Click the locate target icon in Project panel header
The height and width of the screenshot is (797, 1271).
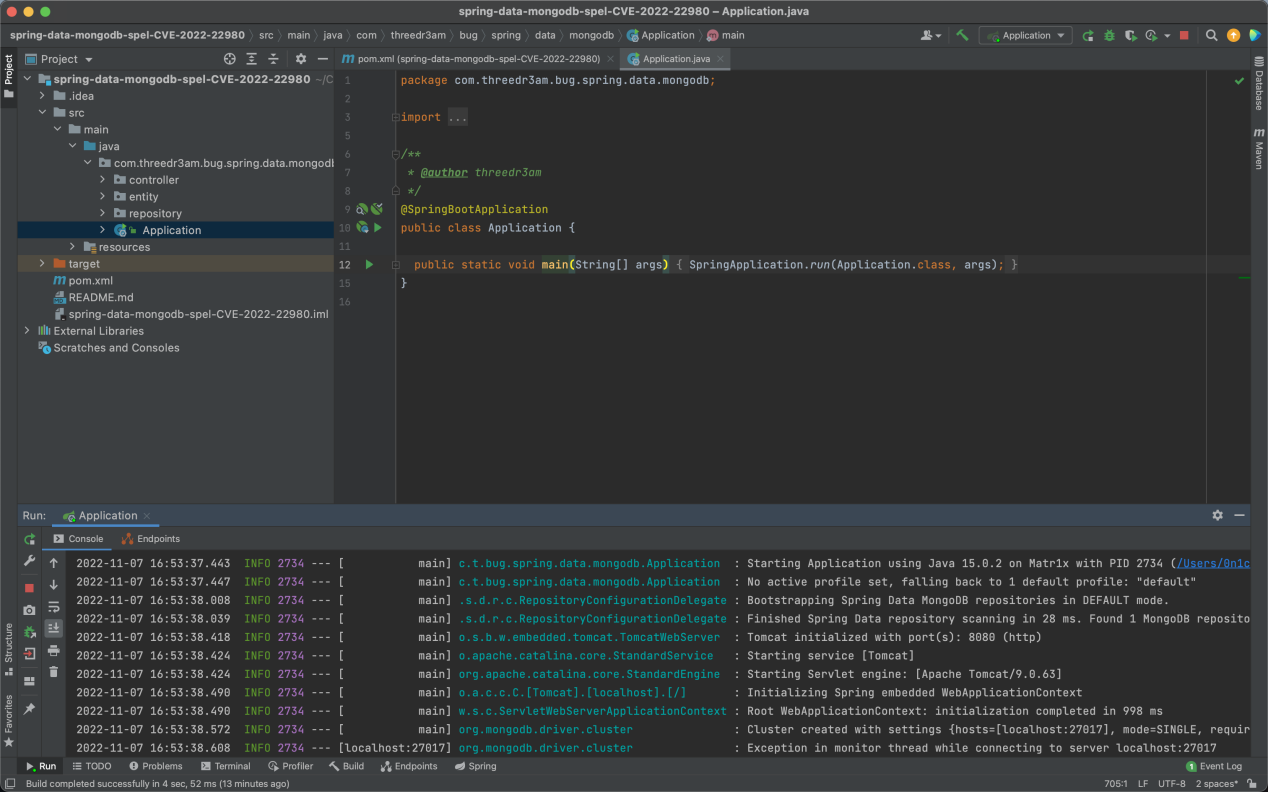230,59
